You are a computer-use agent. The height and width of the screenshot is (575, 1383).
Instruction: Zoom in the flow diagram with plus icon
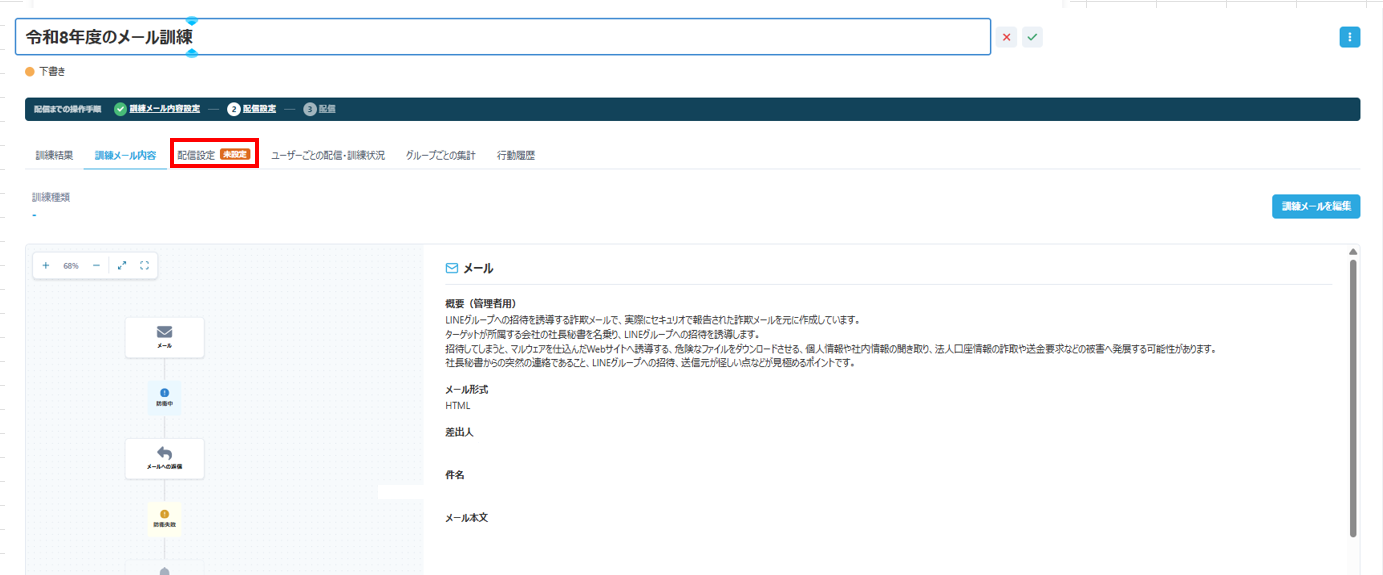(46, 266)
